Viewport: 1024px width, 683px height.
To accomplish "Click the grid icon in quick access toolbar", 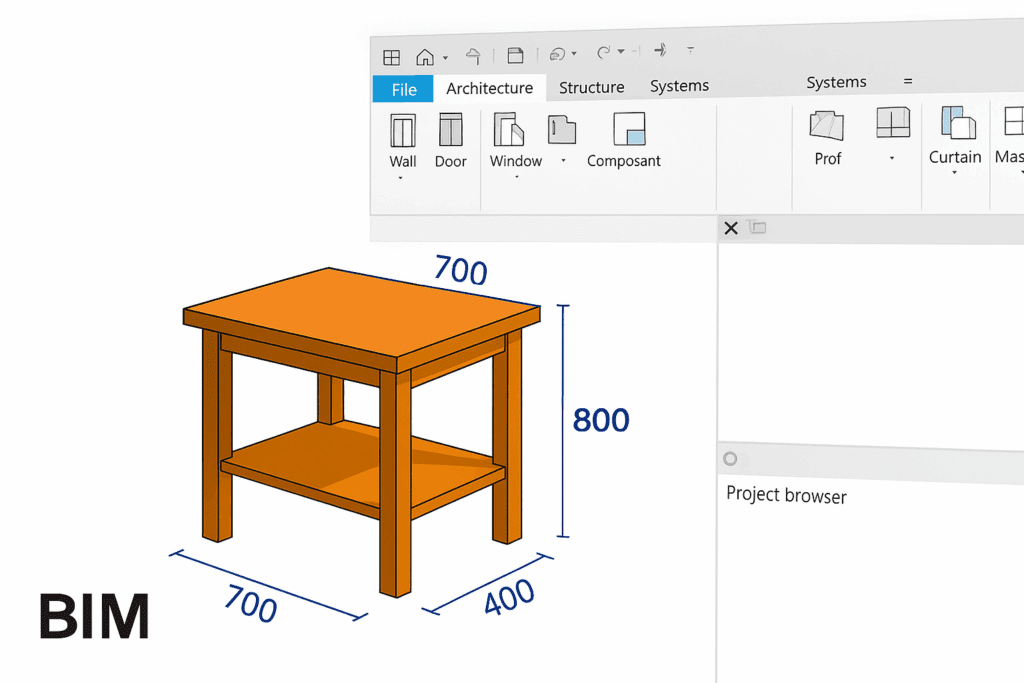I will click(x=392, y=57).
